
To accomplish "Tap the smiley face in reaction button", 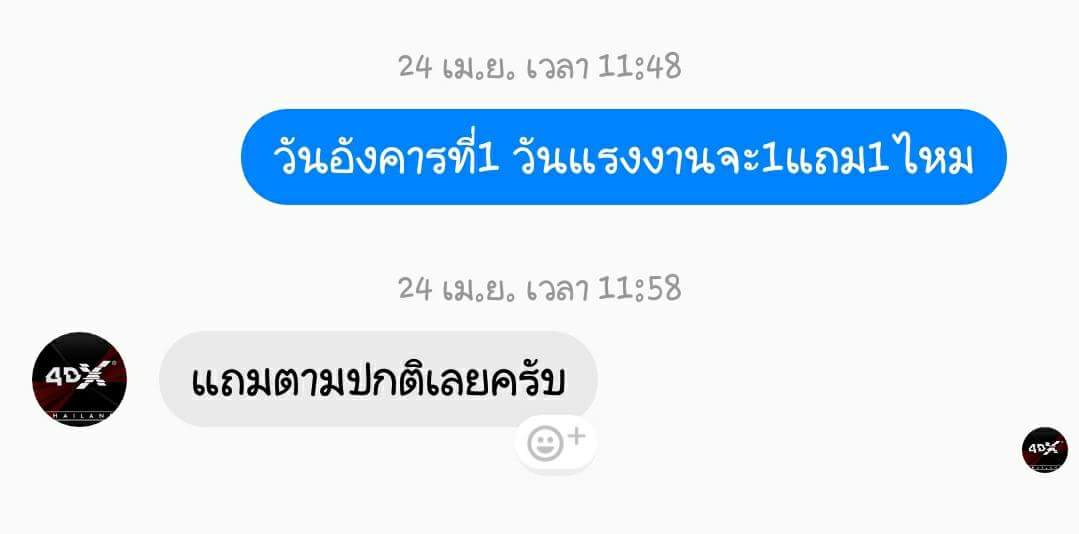I will tap(545, 445).
